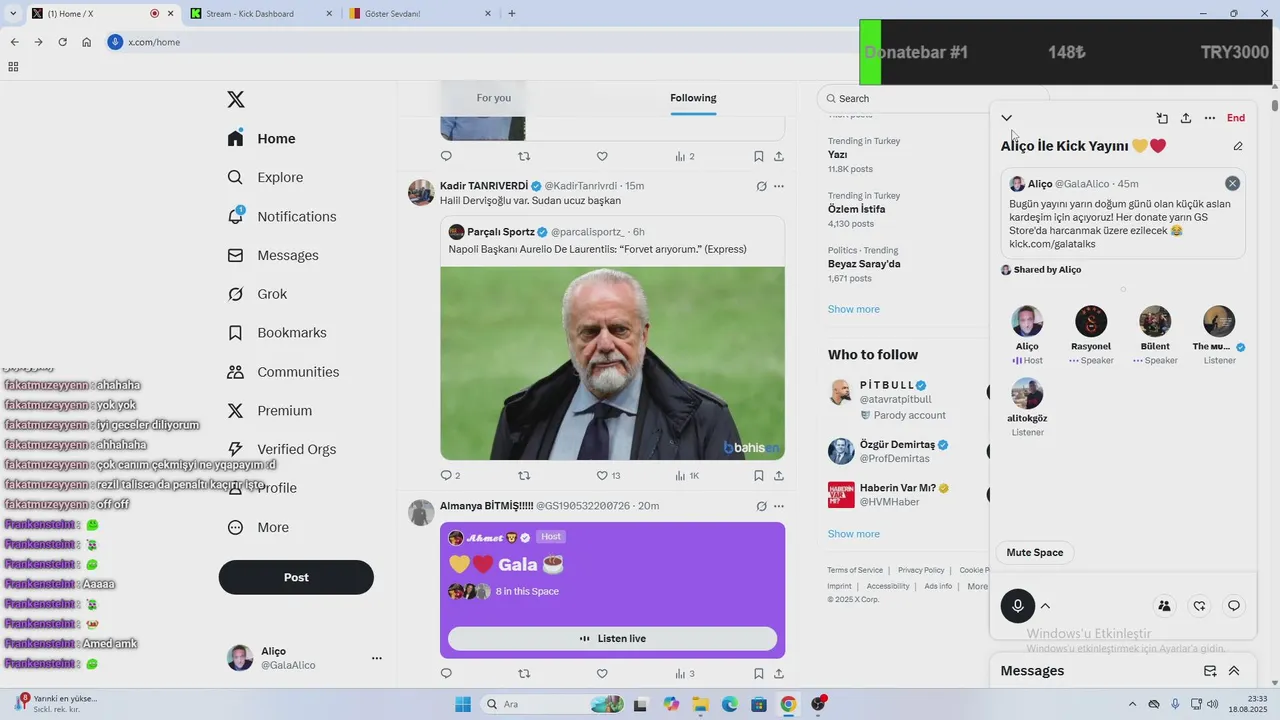Like Kadir TANRIVERDİ's post with 13 likes
Image resolution: width=1280 pixels, height=720 pixels.
tap(608, 476)
